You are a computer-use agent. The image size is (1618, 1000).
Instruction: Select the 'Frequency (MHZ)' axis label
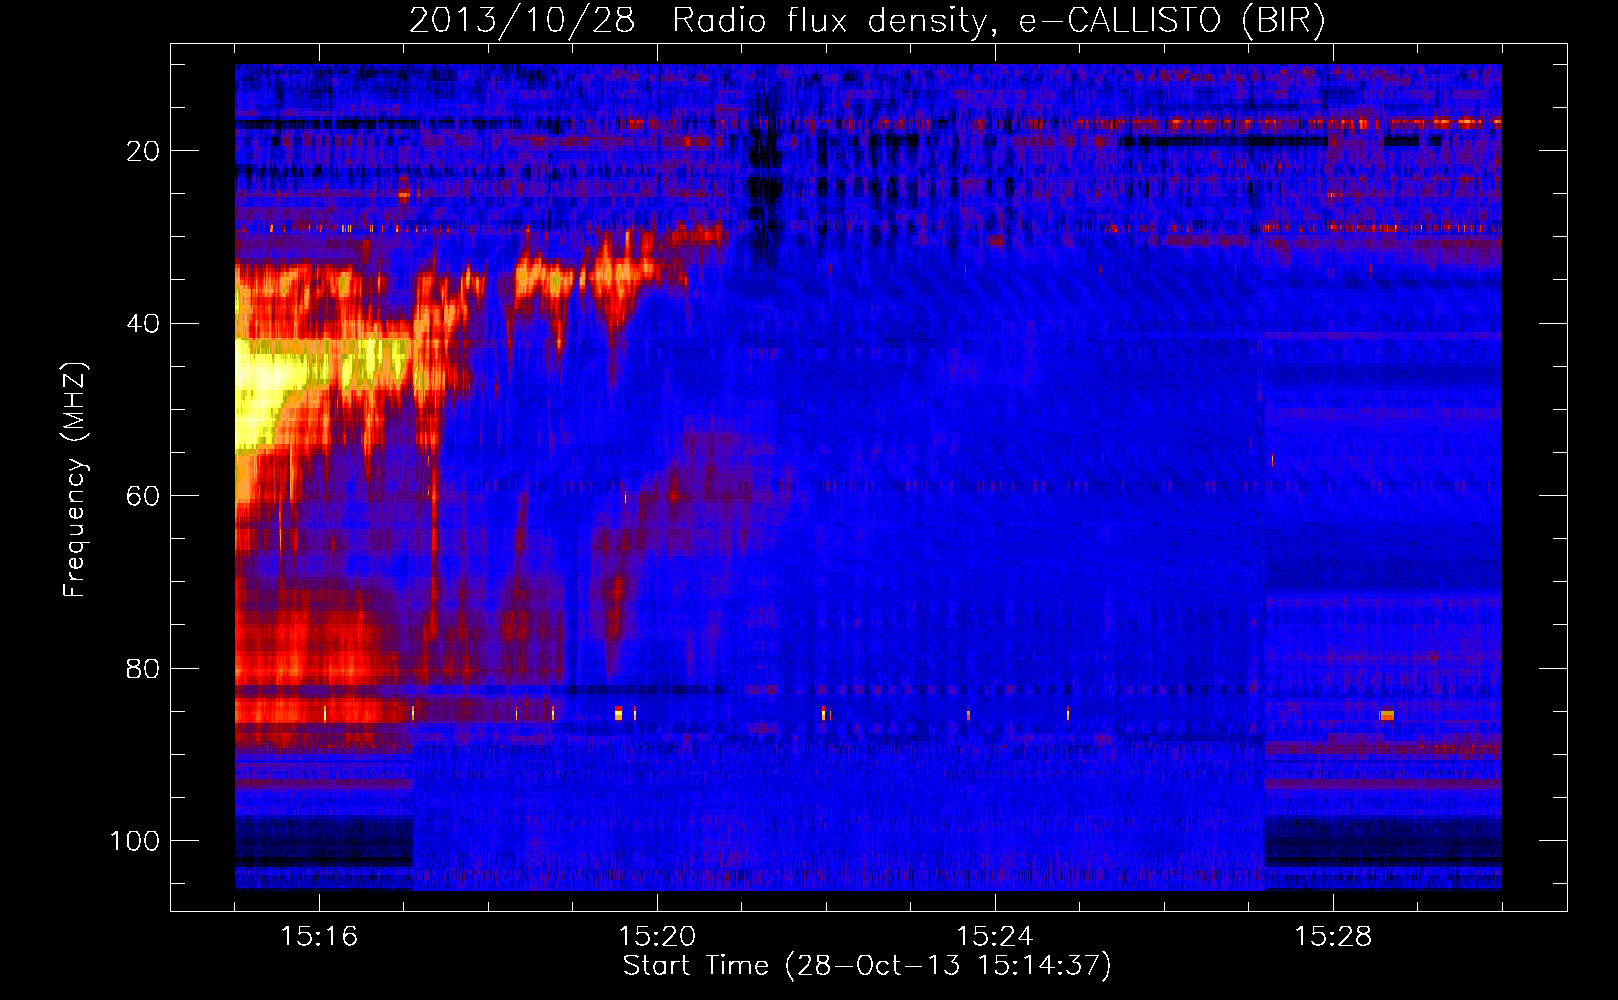pos(75,480)
